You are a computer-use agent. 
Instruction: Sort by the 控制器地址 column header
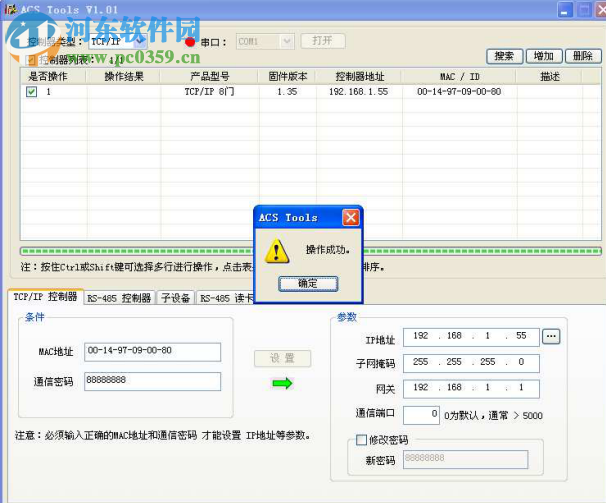[x=359, y=77]
